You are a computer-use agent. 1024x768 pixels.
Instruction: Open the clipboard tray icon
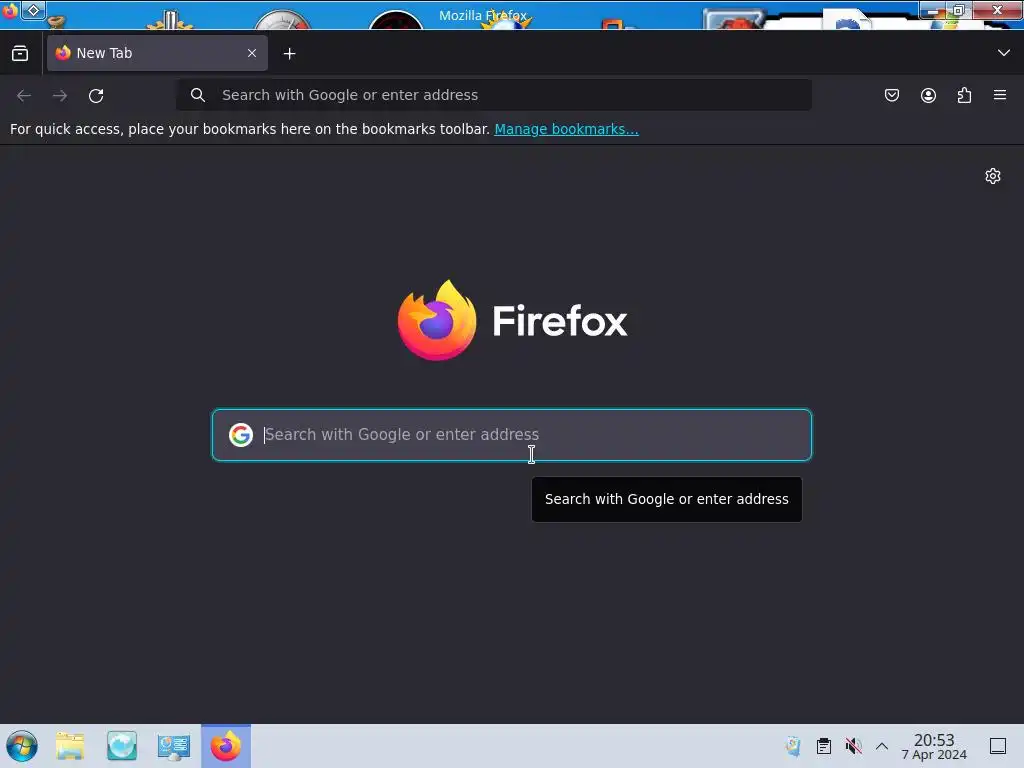pyautogui.click(x=824, y=746)
